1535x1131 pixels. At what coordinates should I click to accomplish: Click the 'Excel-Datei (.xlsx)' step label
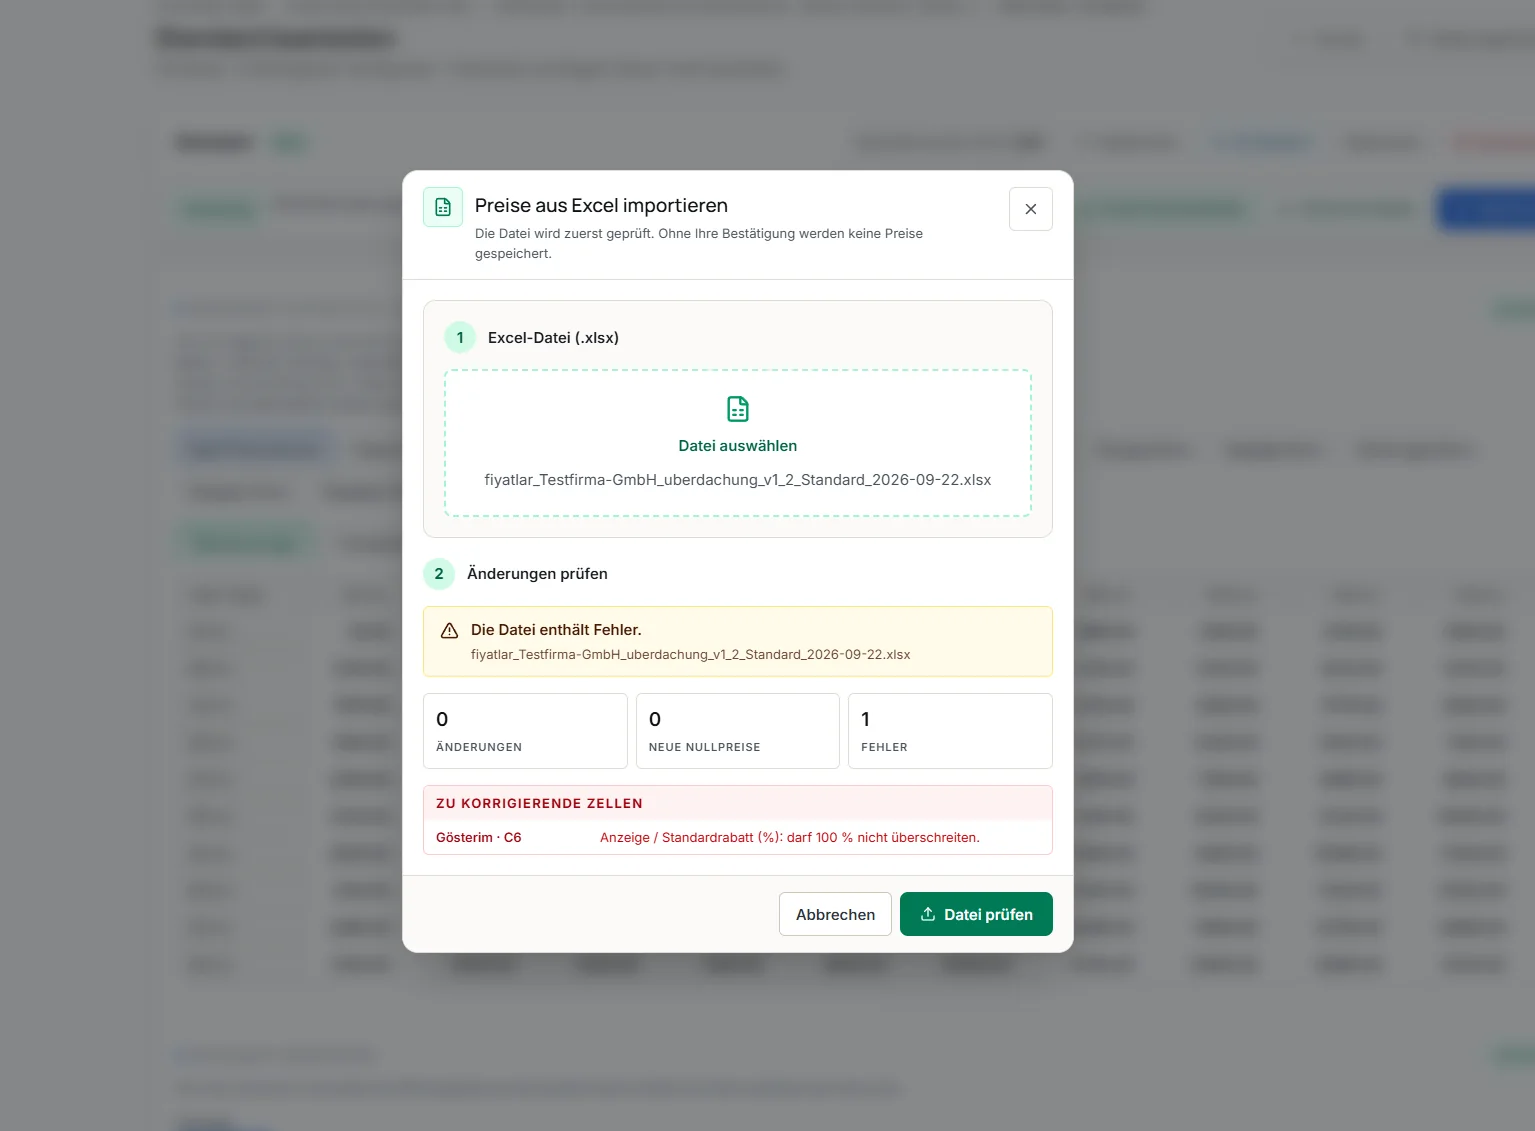point(553,338)
